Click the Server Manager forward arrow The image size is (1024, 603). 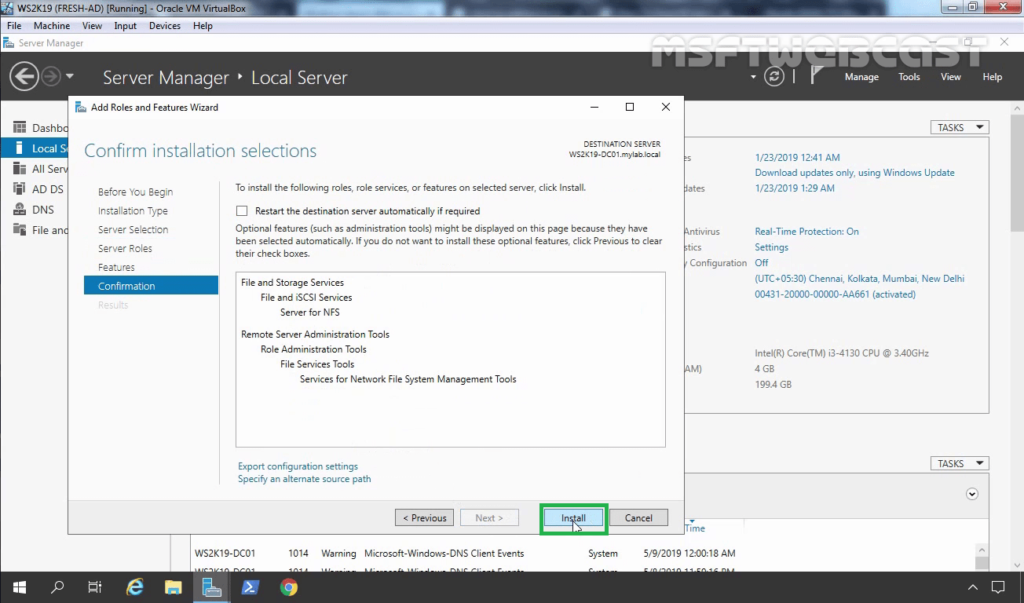click(x=50, y=77)
